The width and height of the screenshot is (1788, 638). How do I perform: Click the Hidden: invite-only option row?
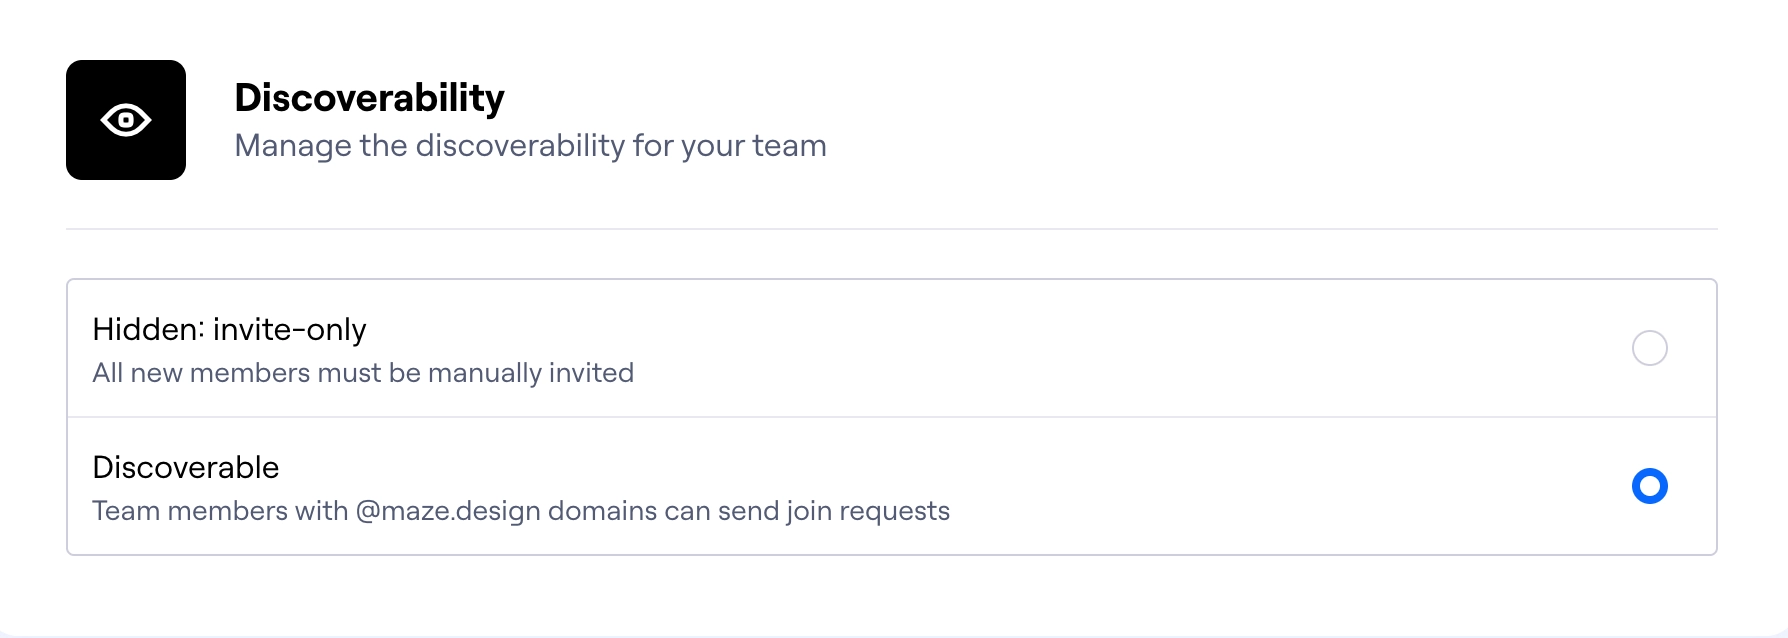pyautogui.click(x=800, y=348)
